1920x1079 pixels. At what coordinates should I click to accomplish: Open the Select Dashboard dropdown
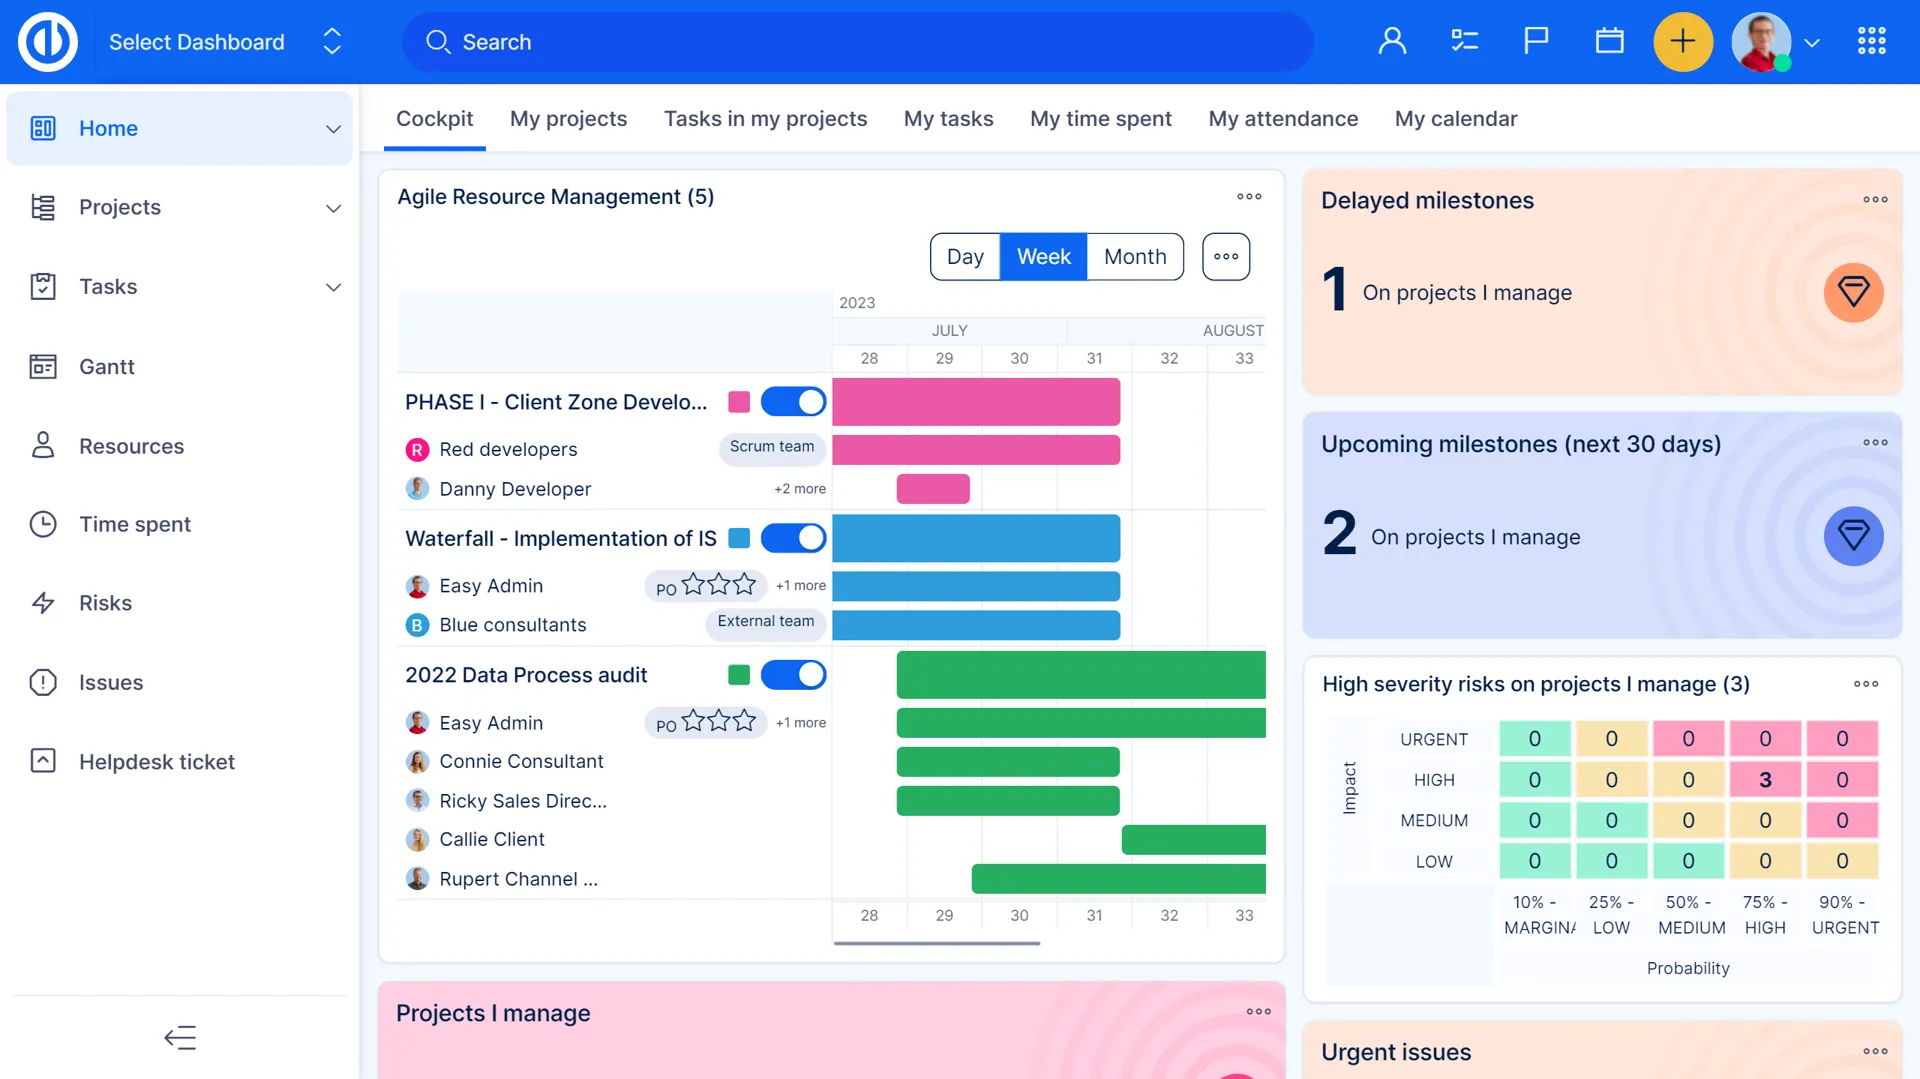225,42
